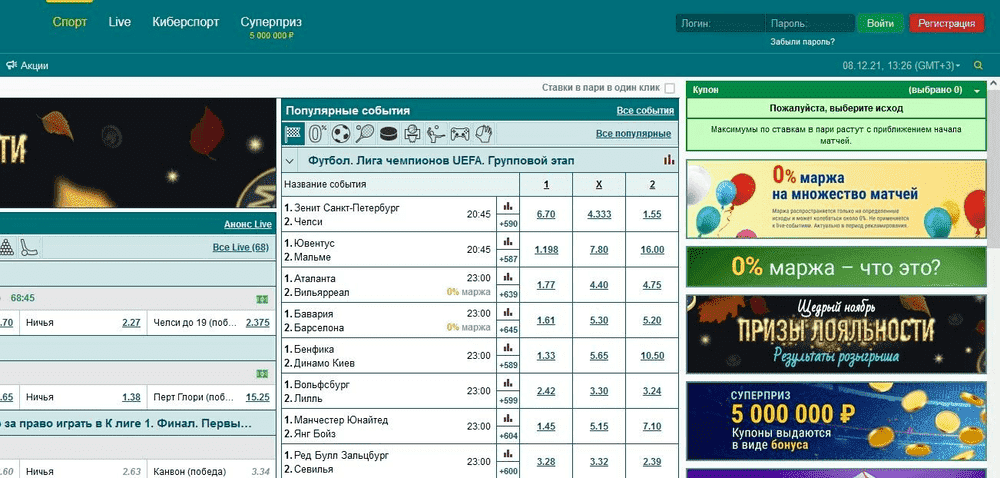Screen dimensions: 1000x478
Task: Select the 0% margin filter icon
Action: (x=318, y=133)
